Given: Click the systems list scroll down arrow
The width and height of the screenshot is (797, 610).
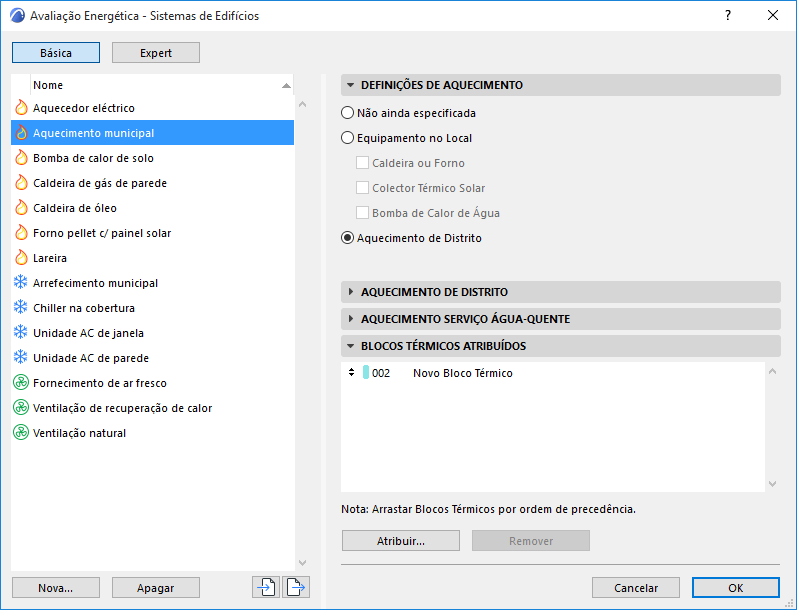Looking at the screenshot, I should (x=302, y=562).
